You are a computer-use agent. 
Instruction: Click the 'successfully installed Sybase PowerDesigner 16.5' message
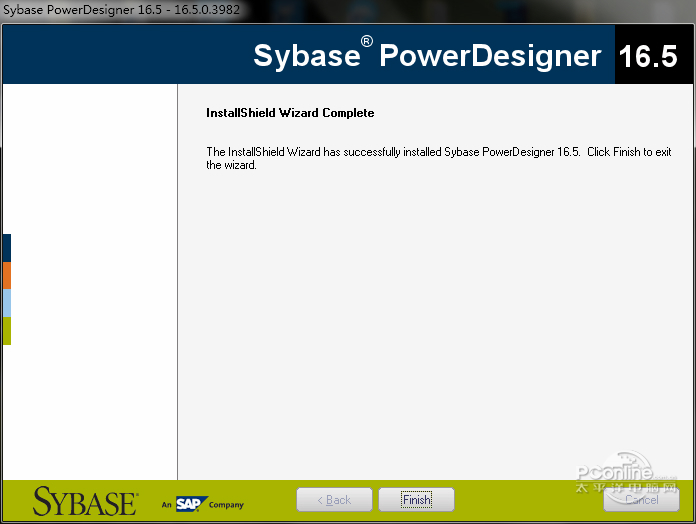click(439, 158)
